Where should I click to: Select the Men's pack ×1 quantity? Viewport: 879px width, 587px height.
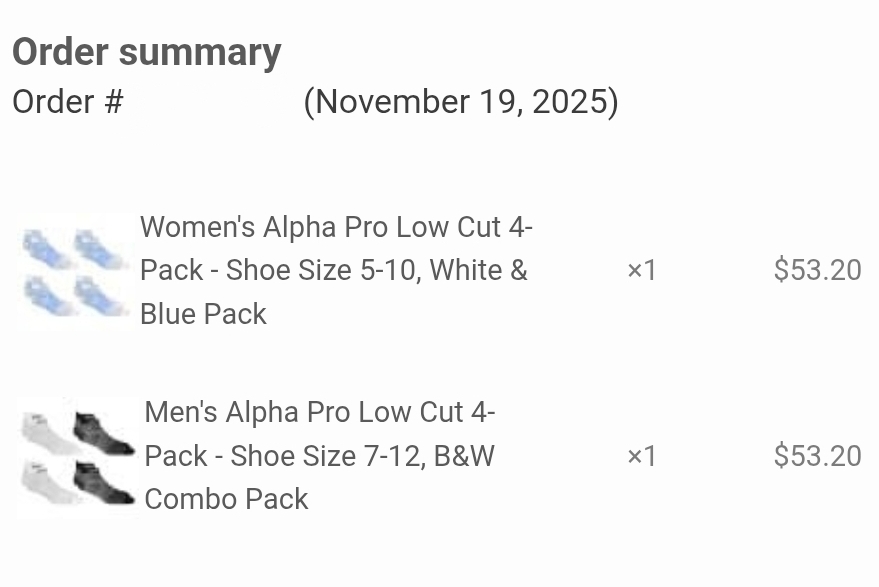(x=641, y=456)
